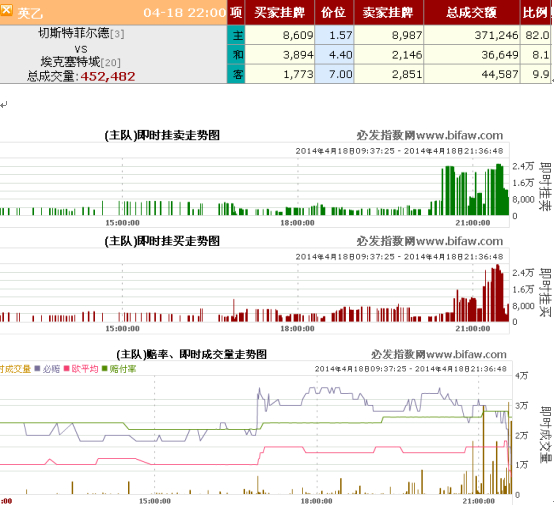
Task: Click seller listing value 2,146
Action: pos(407,55)
